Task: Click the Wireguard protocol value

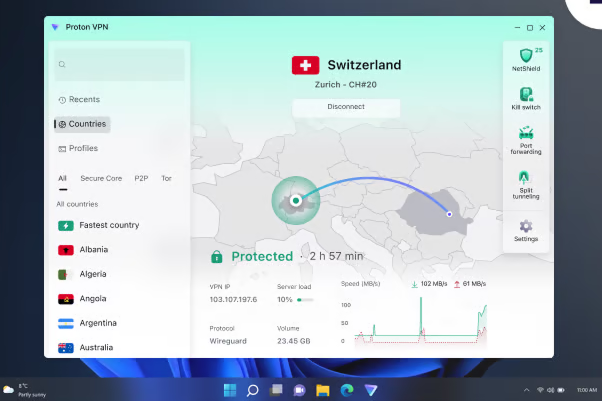Action: tap(228, 341)
